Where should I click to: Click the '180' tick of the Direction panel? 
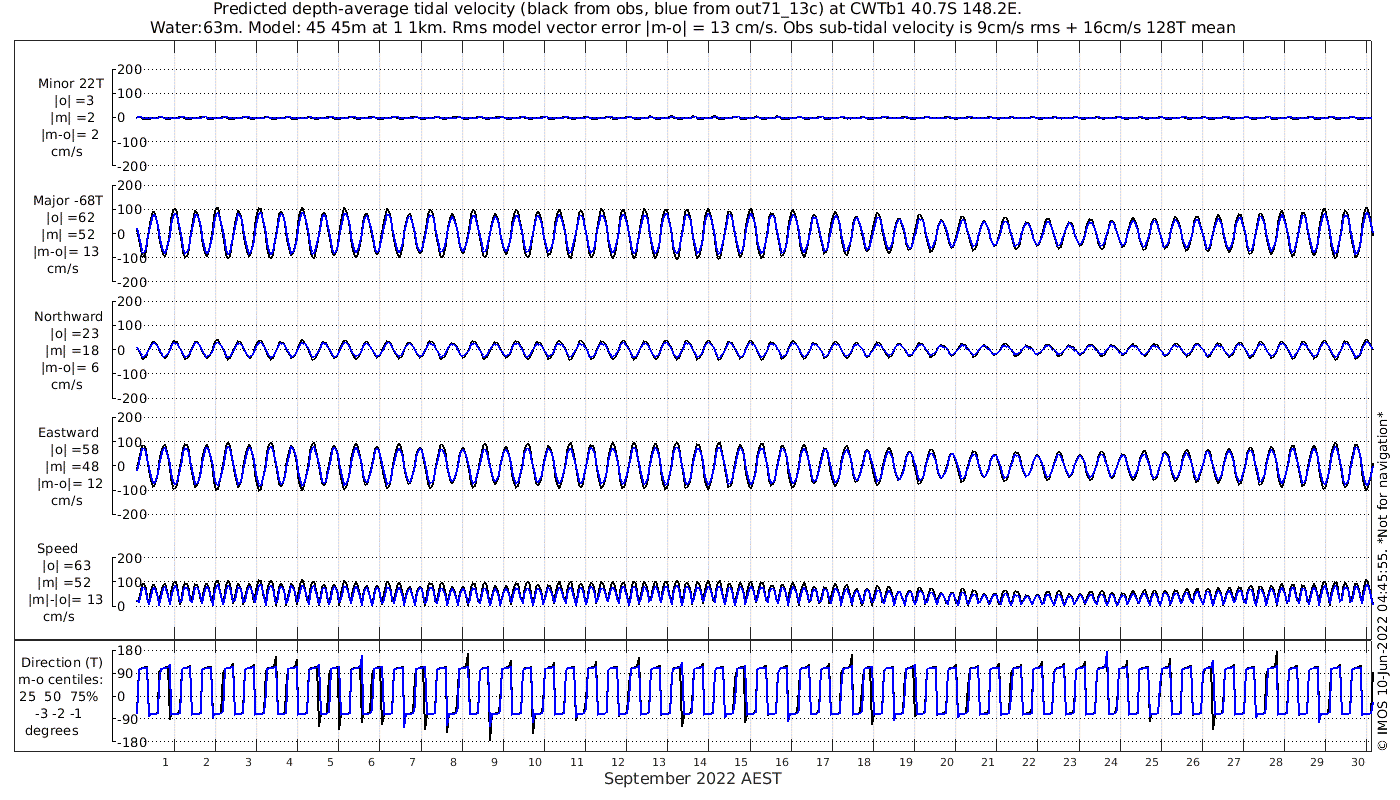click(x=131, y=651)
